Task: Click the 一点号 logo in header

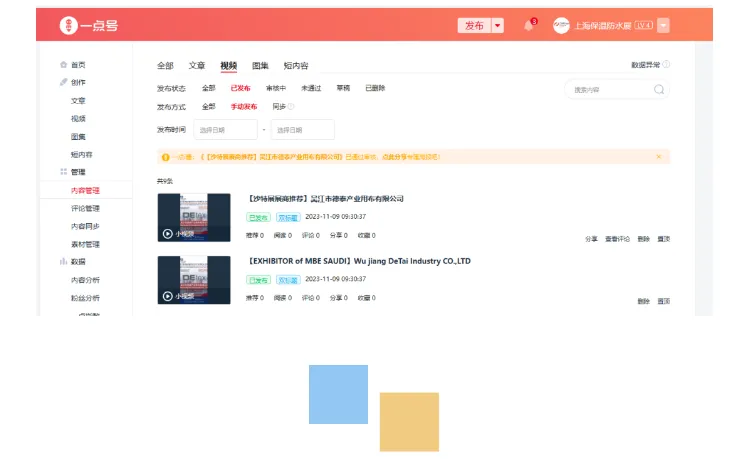Action: [x=88, y=25]
